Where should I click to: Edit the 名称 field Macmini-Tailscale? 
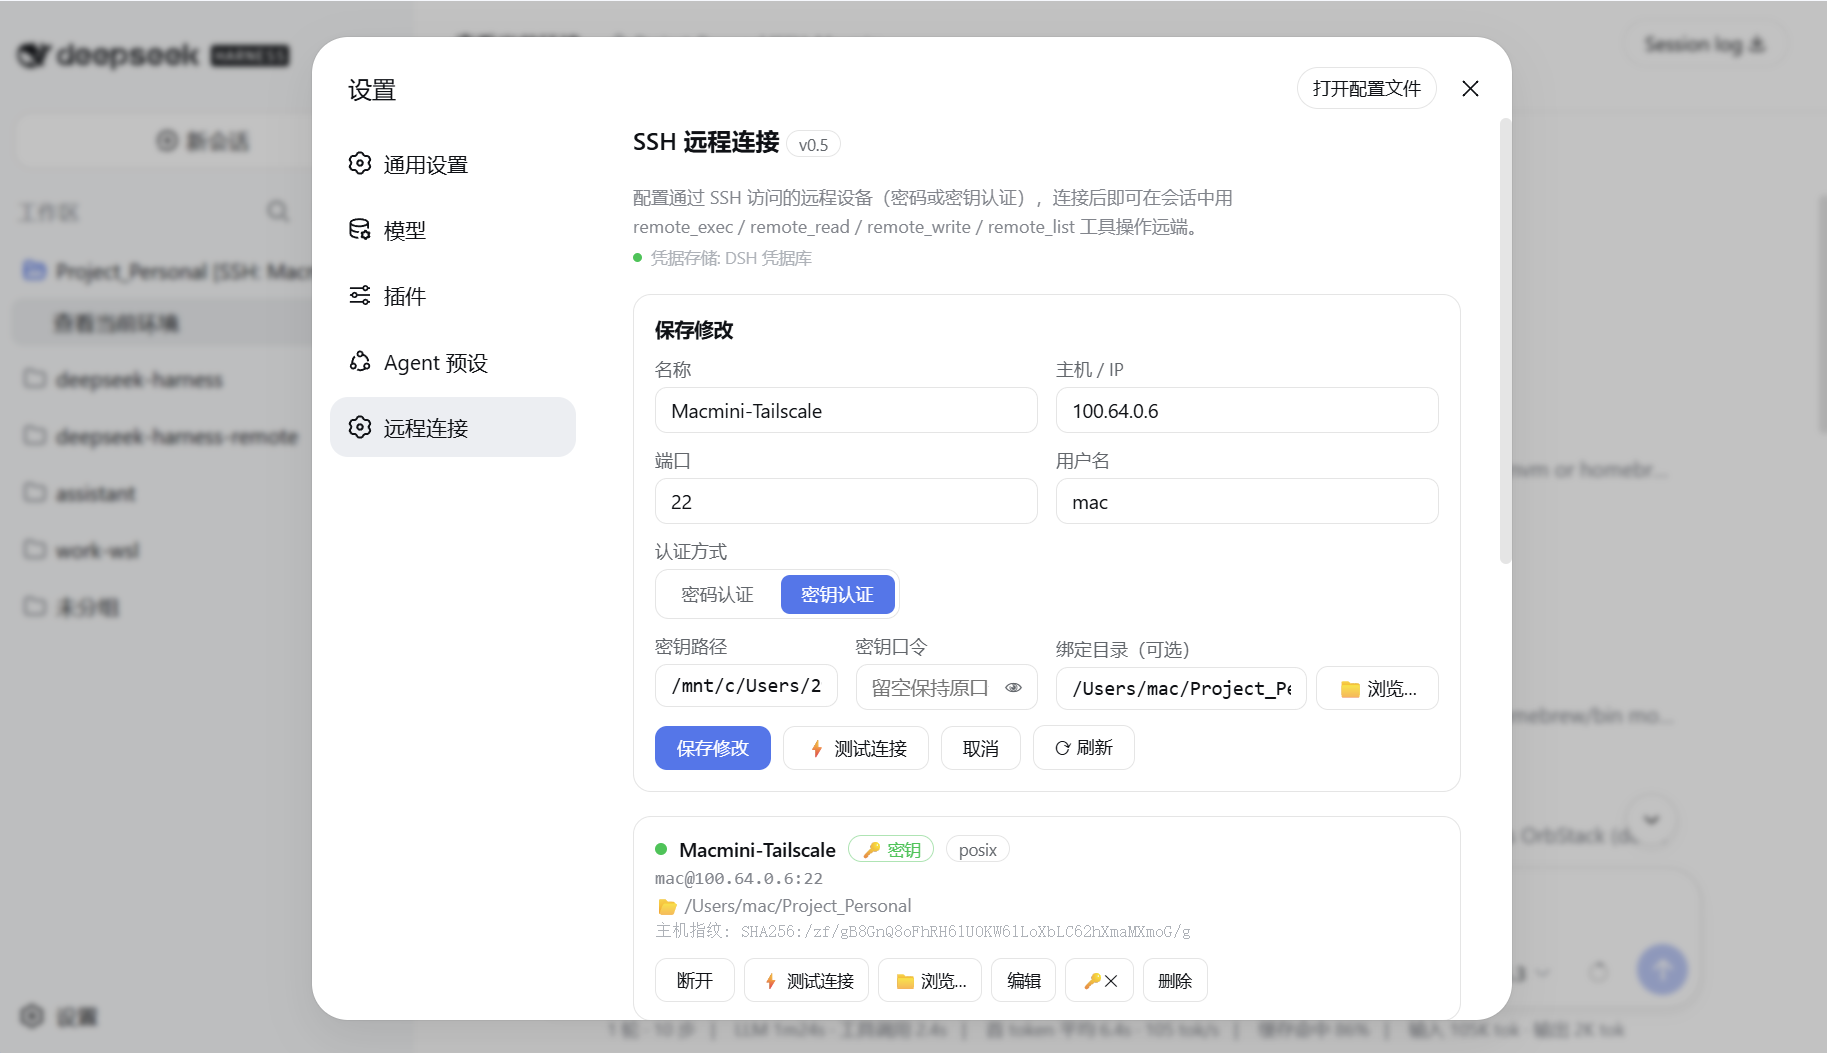[846, 410]
